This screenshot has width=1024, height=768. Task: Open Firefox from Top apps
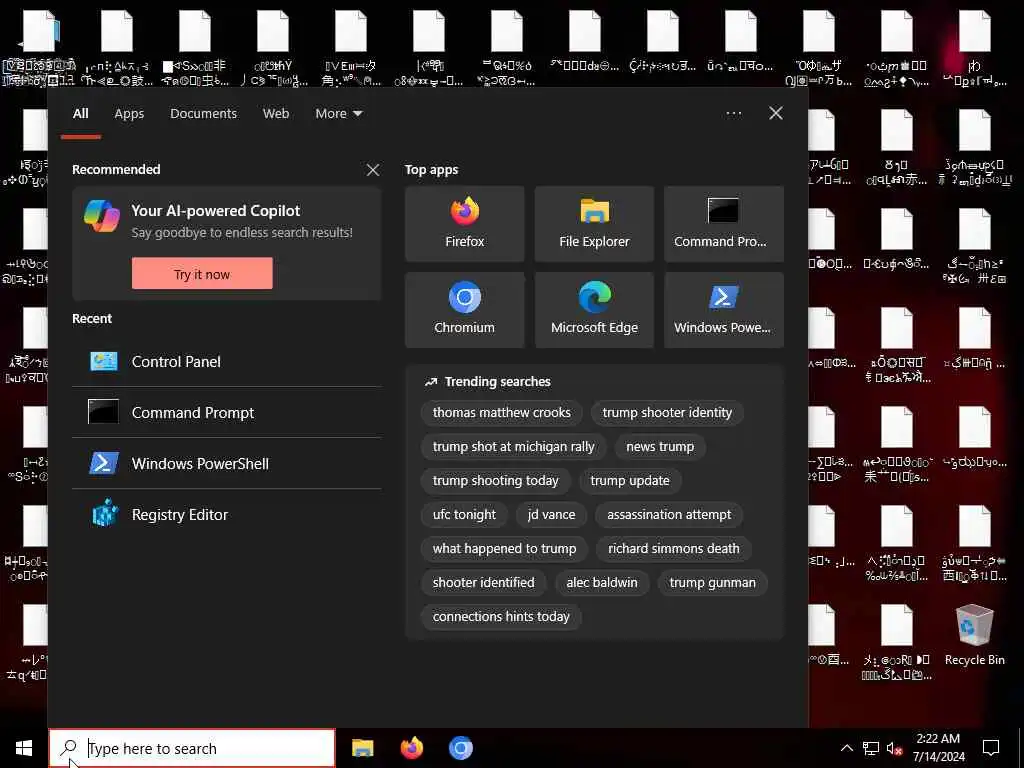point(464,224)
